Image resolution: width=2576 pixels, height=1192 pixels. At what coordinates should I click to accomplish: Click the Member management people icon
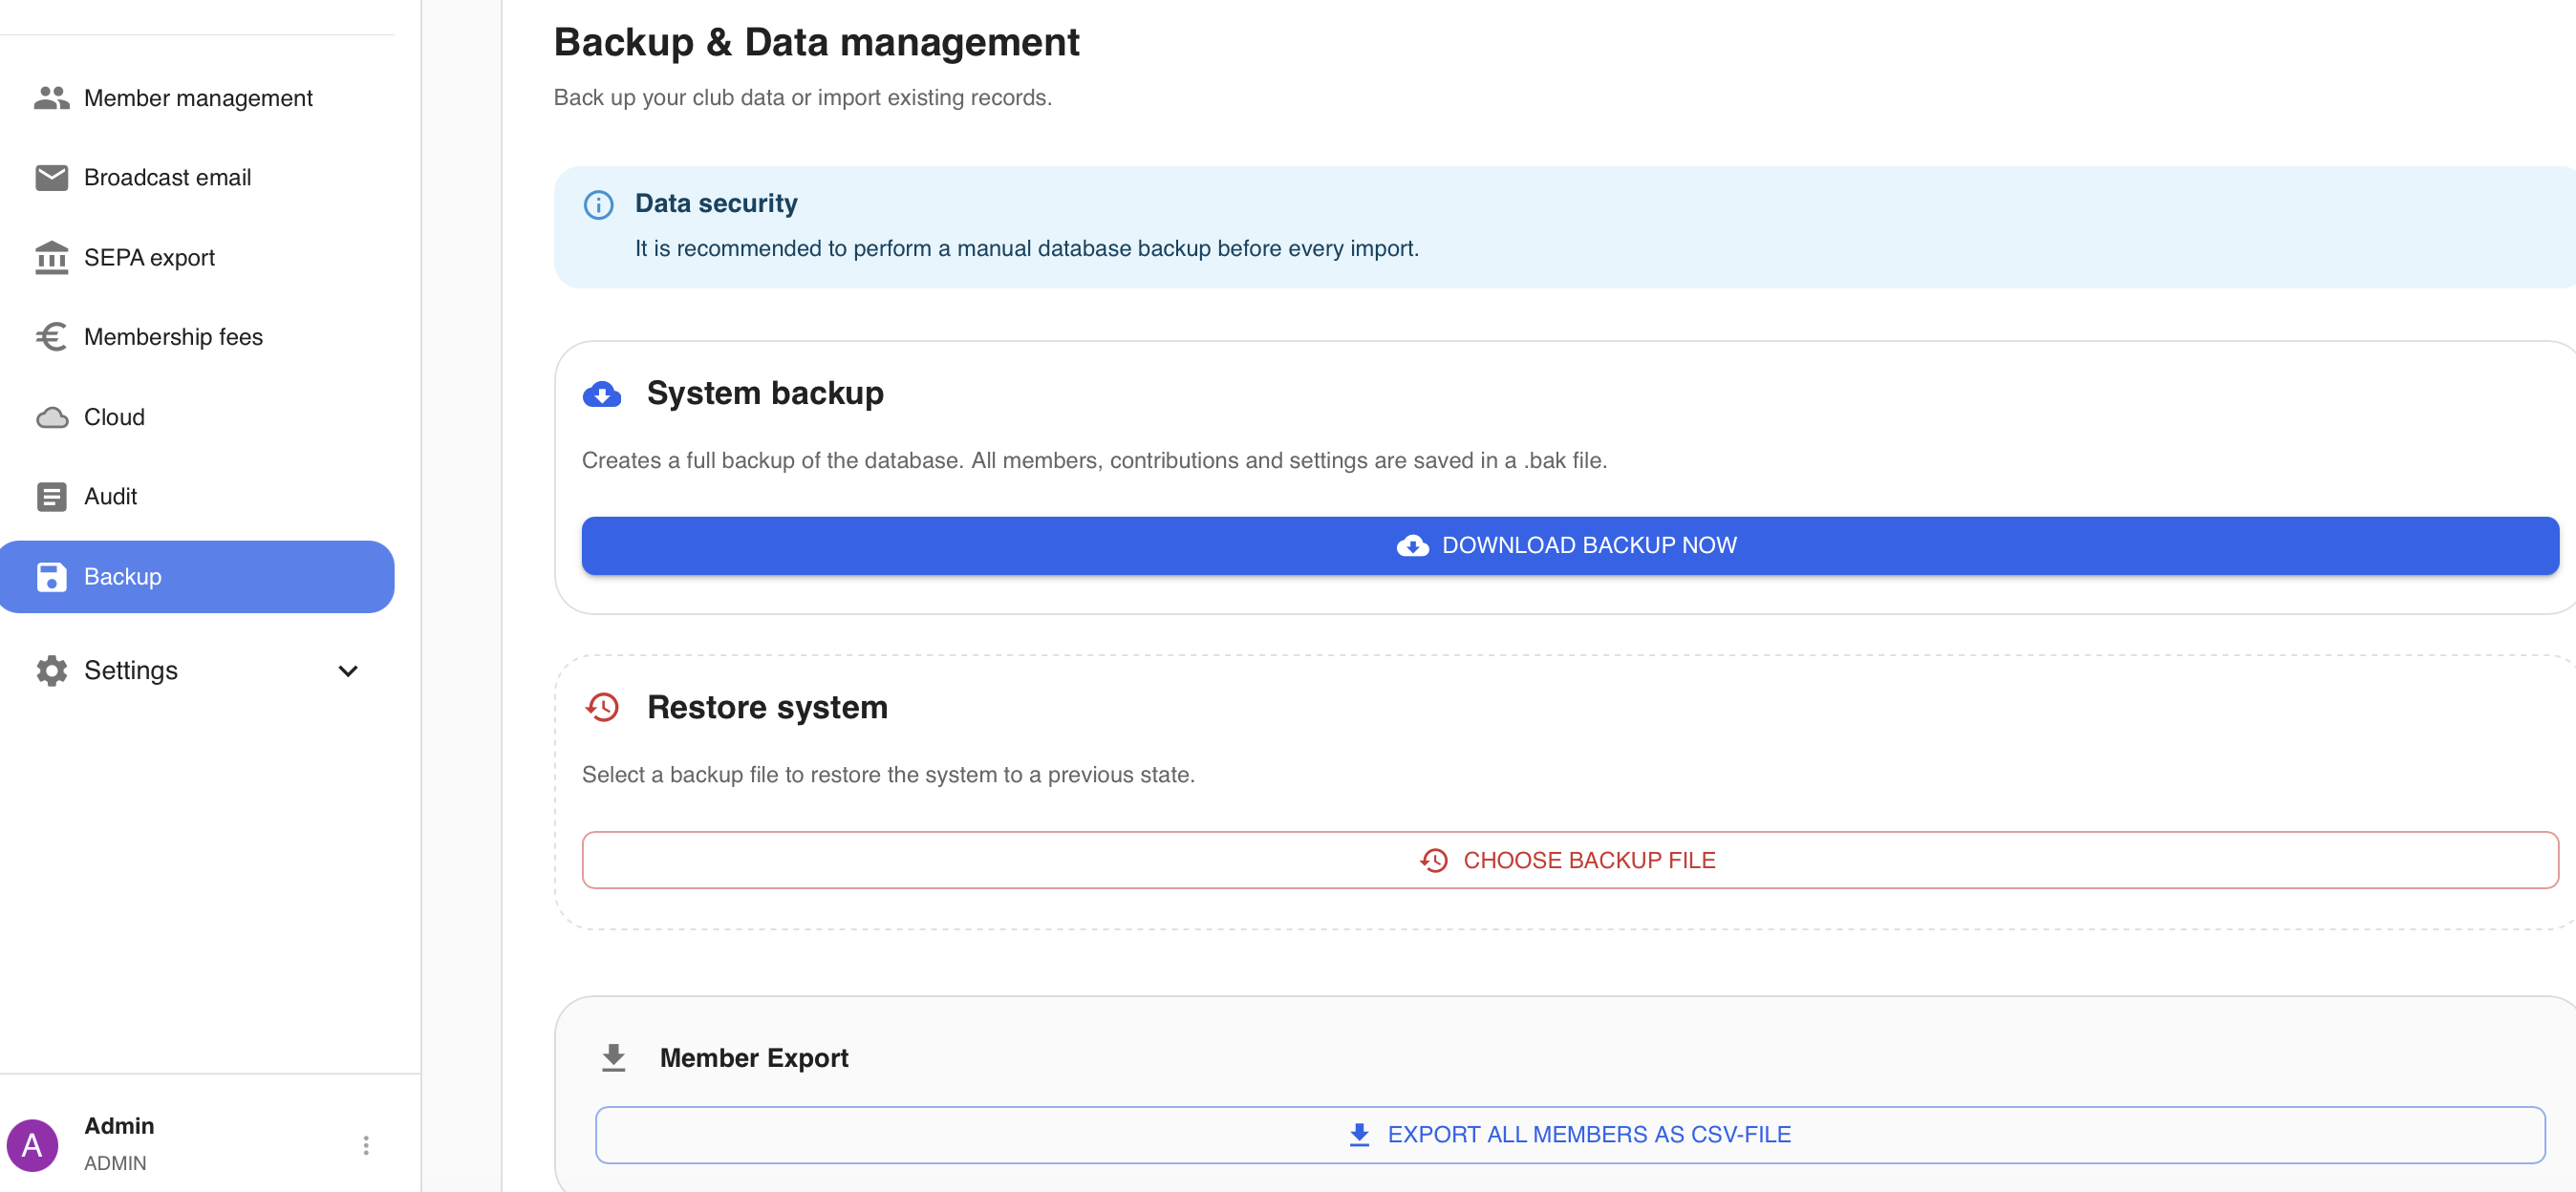pyautogui.click(x=51, y=98)
